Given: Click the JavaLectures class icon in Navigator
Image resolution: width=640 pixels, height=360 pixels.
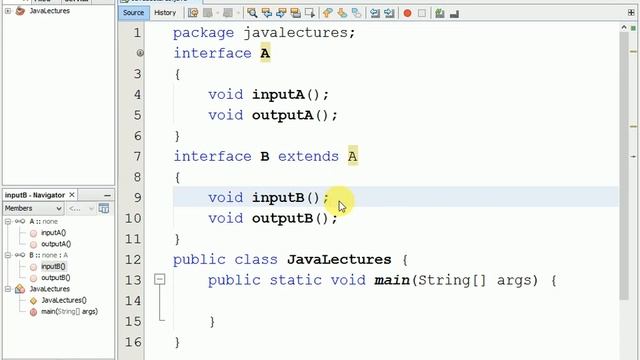Looking at the screenshot, I should coord(20,289).
